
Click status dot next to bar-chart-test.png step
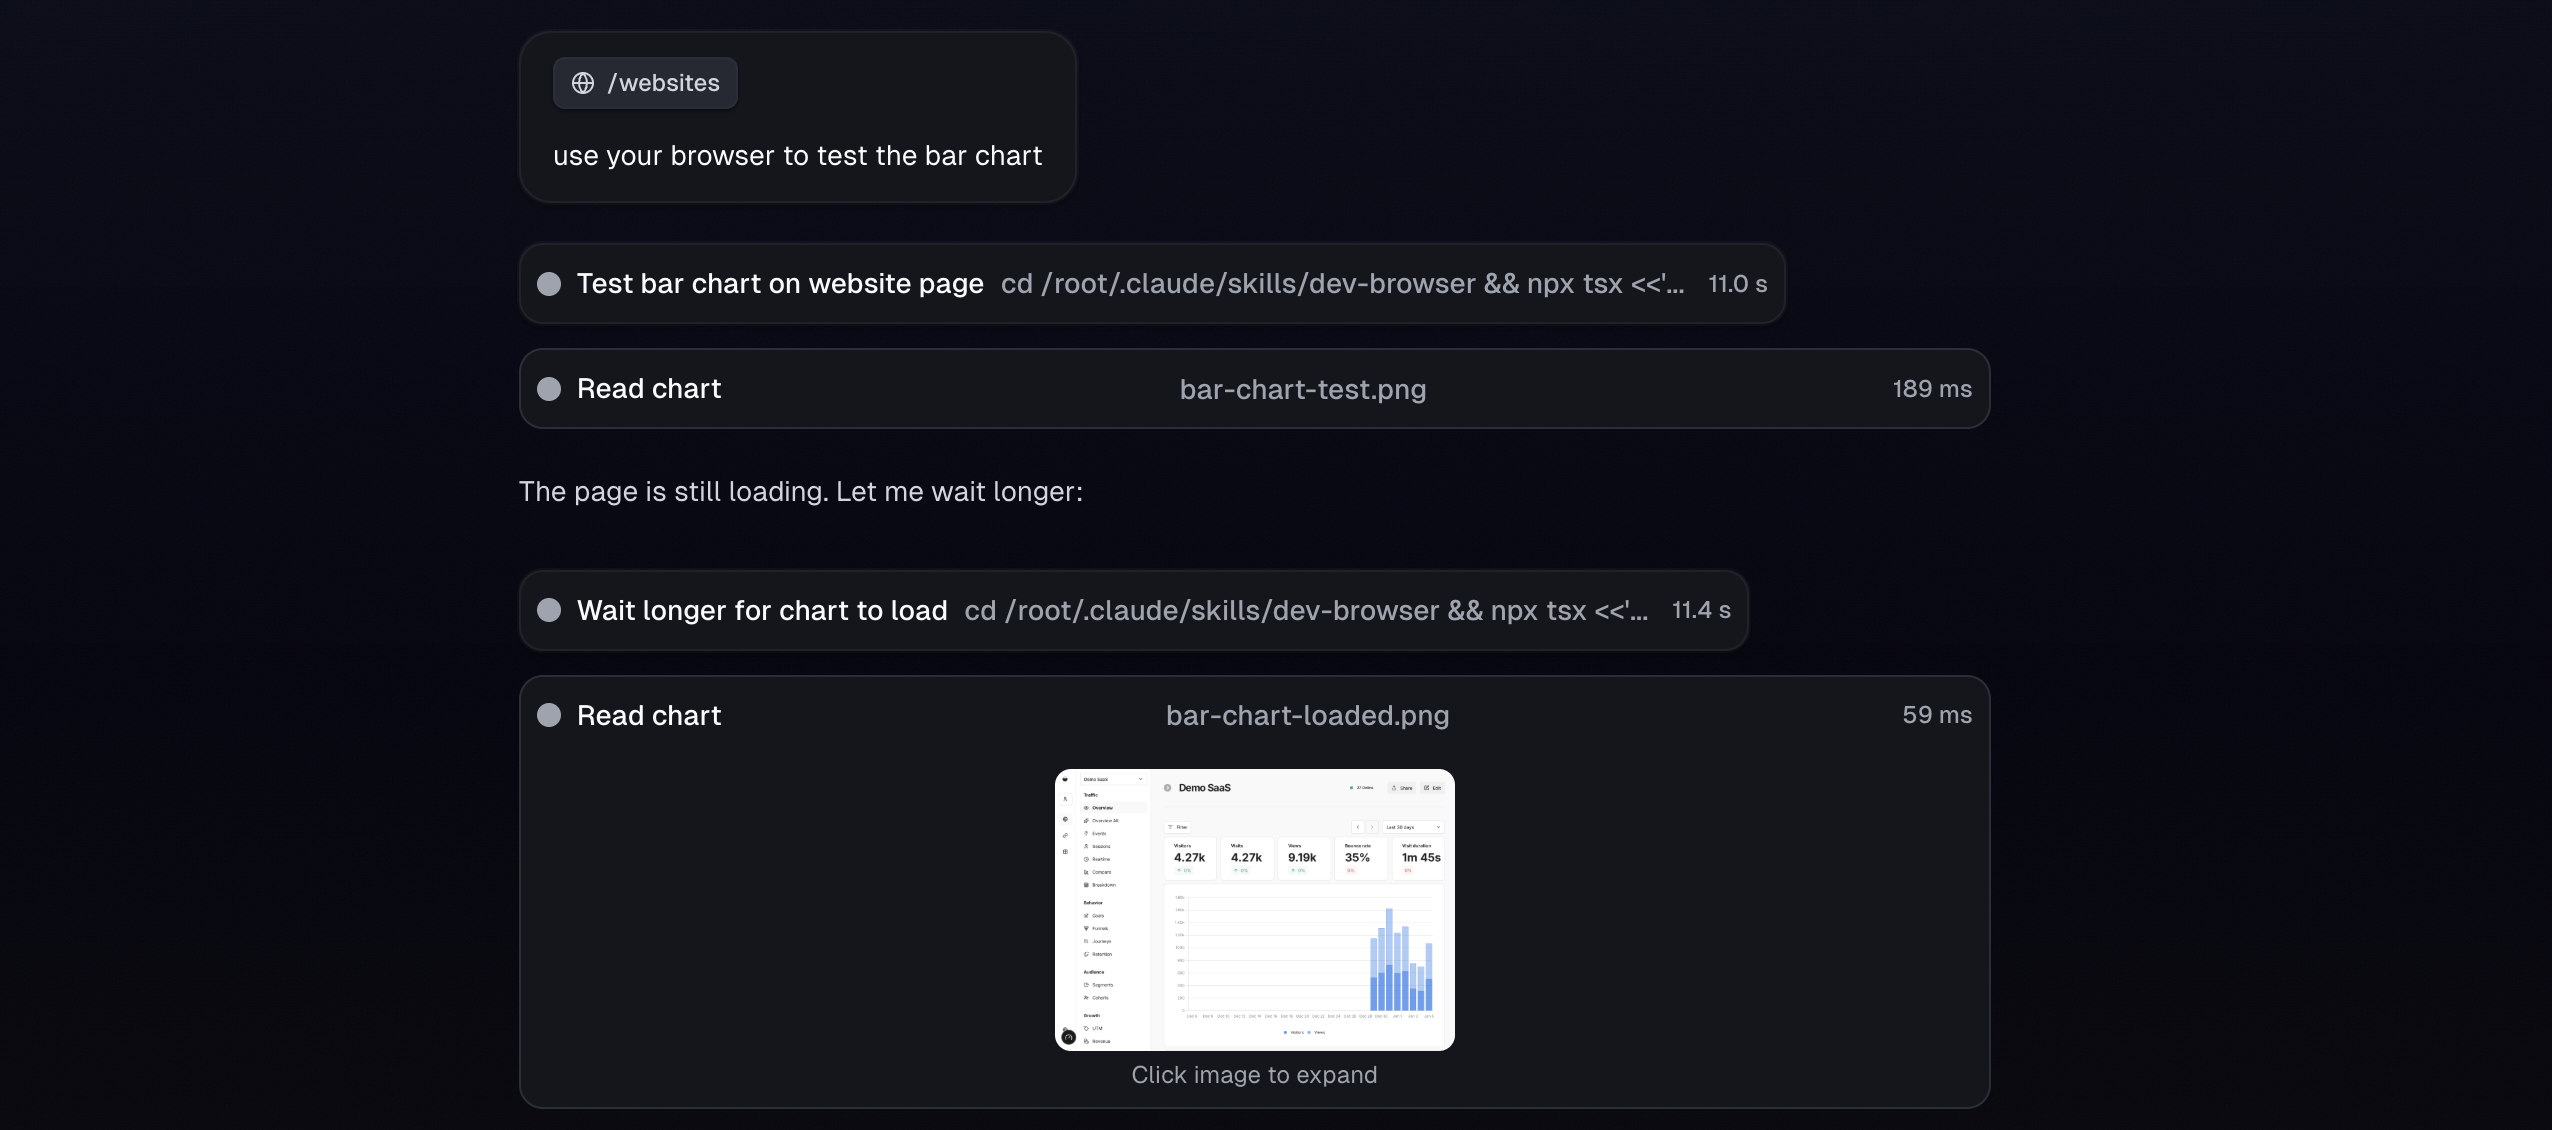click(x=549, y=389)
